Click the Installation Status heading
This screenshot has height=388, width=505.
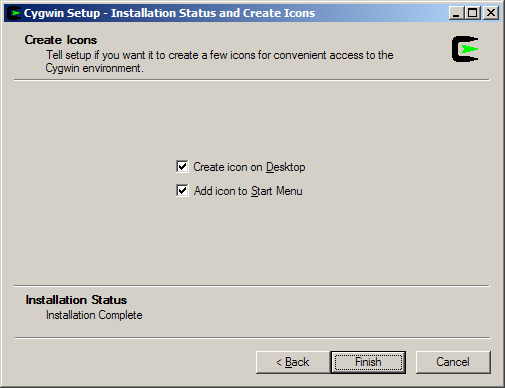pos(76,300)
